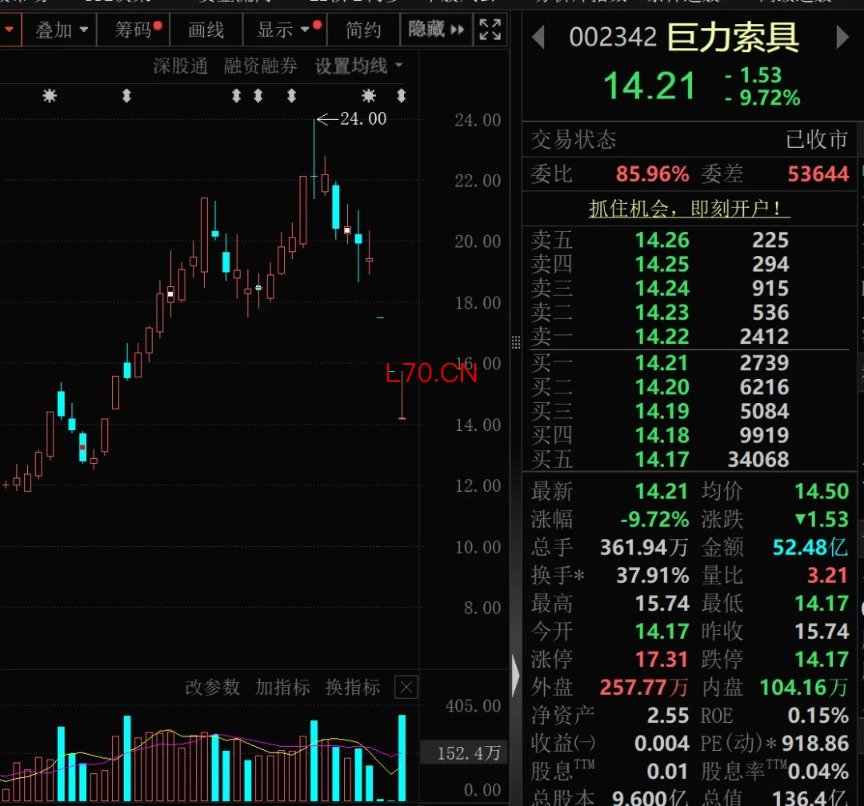Click the second sun-shaped event marker
864x806 pixels.
pos(369,96)
